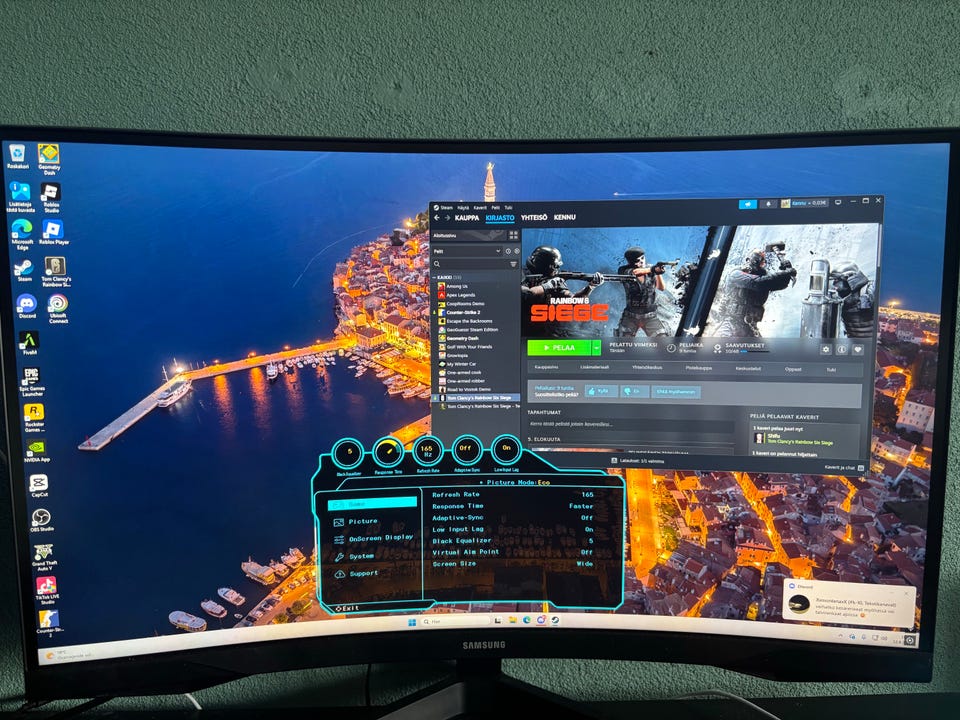Open TikTok LIVE Studio desktop icon
The height and width of the screenshot is (720, 960).
tap(46, 590)
